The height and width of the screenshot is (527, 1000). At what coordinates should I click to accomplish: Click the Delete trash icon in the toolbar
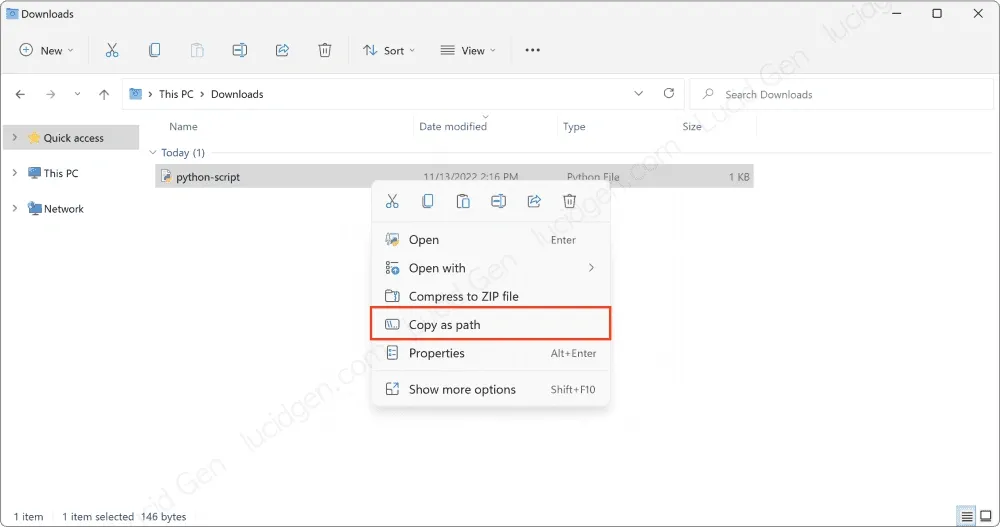tap(325, 50)
